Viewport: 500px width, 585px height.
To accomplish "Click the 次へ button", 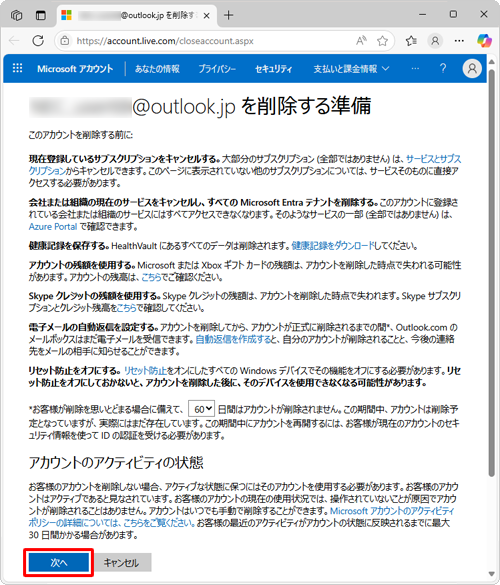I will click(x=59, y=562).
